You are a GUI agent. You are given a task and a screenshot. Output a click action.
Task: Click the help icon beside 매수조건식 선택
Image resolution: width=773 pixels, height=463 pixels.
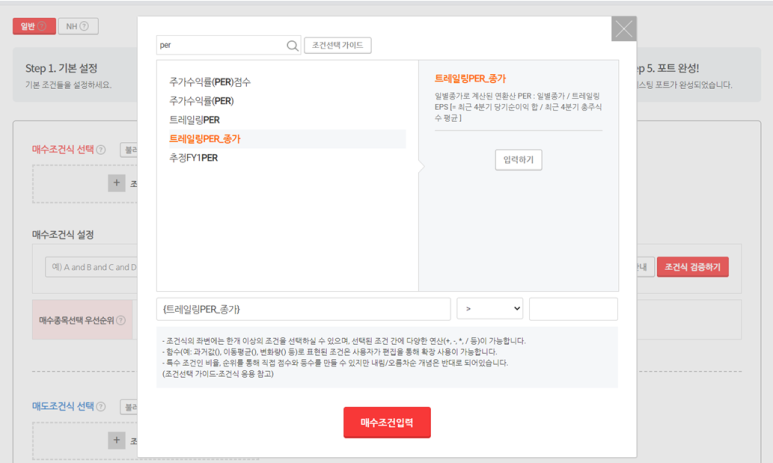click(101, 150)
